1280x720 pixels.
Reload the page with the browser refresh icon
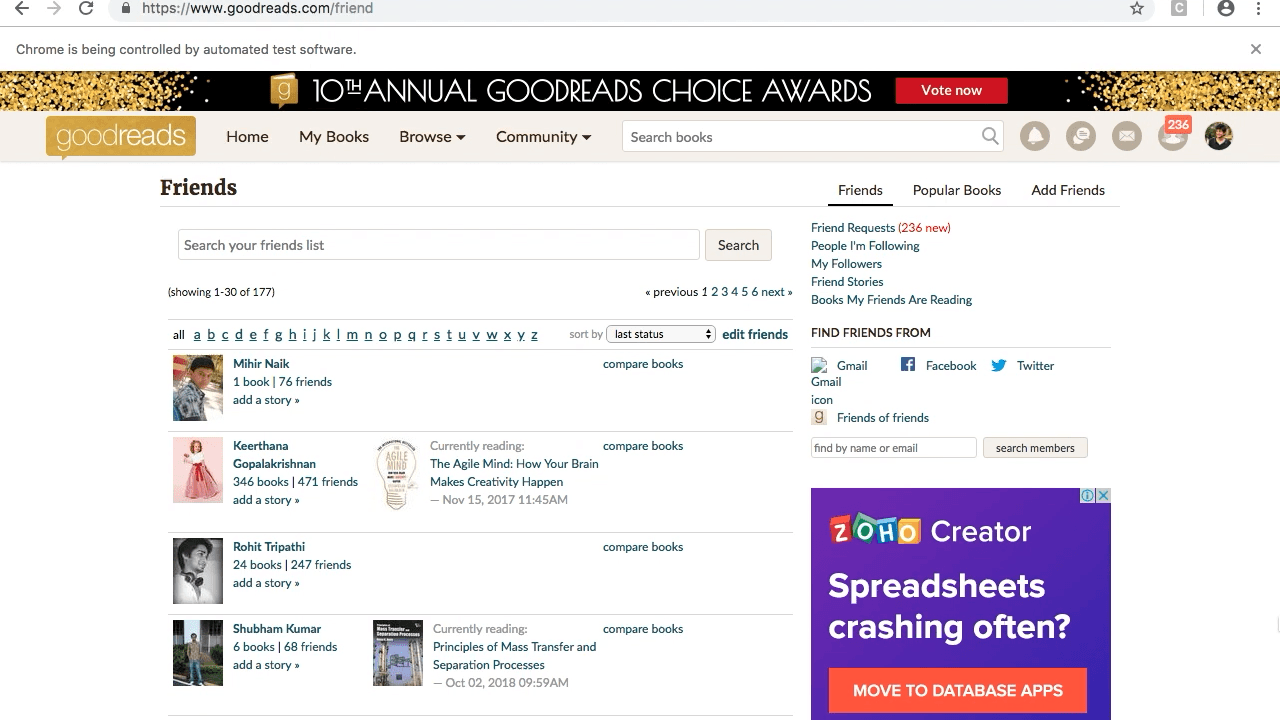point(86,8)
